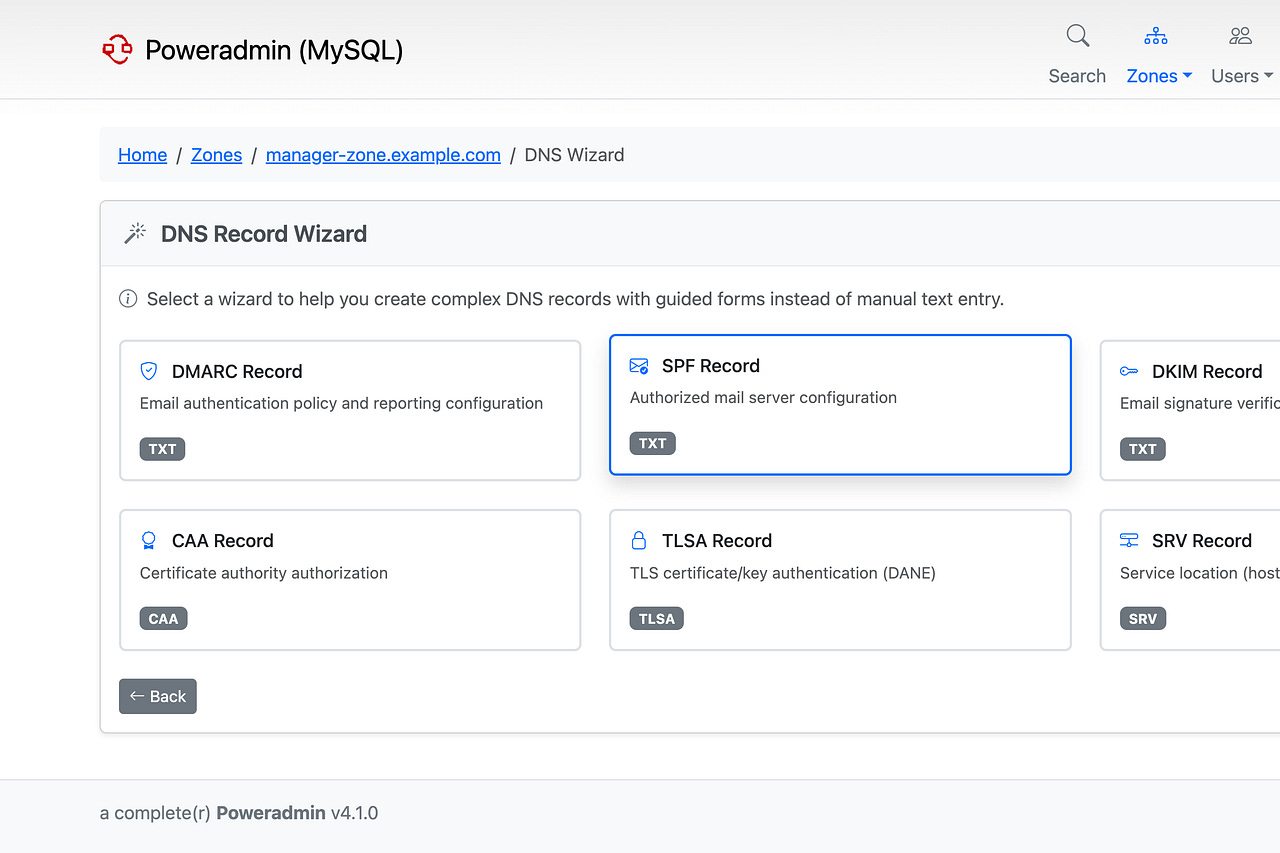Click the magnifying glass Search icon
The width and height of the screenshot is (1280, 853).
(x=1077, y=36)
